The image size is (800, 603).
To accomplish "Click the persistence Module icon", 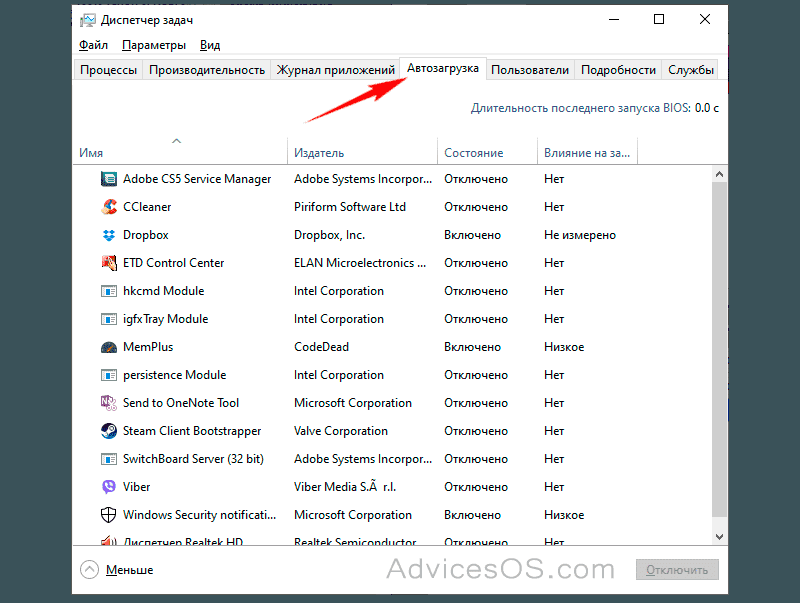I will pos(108,375).
